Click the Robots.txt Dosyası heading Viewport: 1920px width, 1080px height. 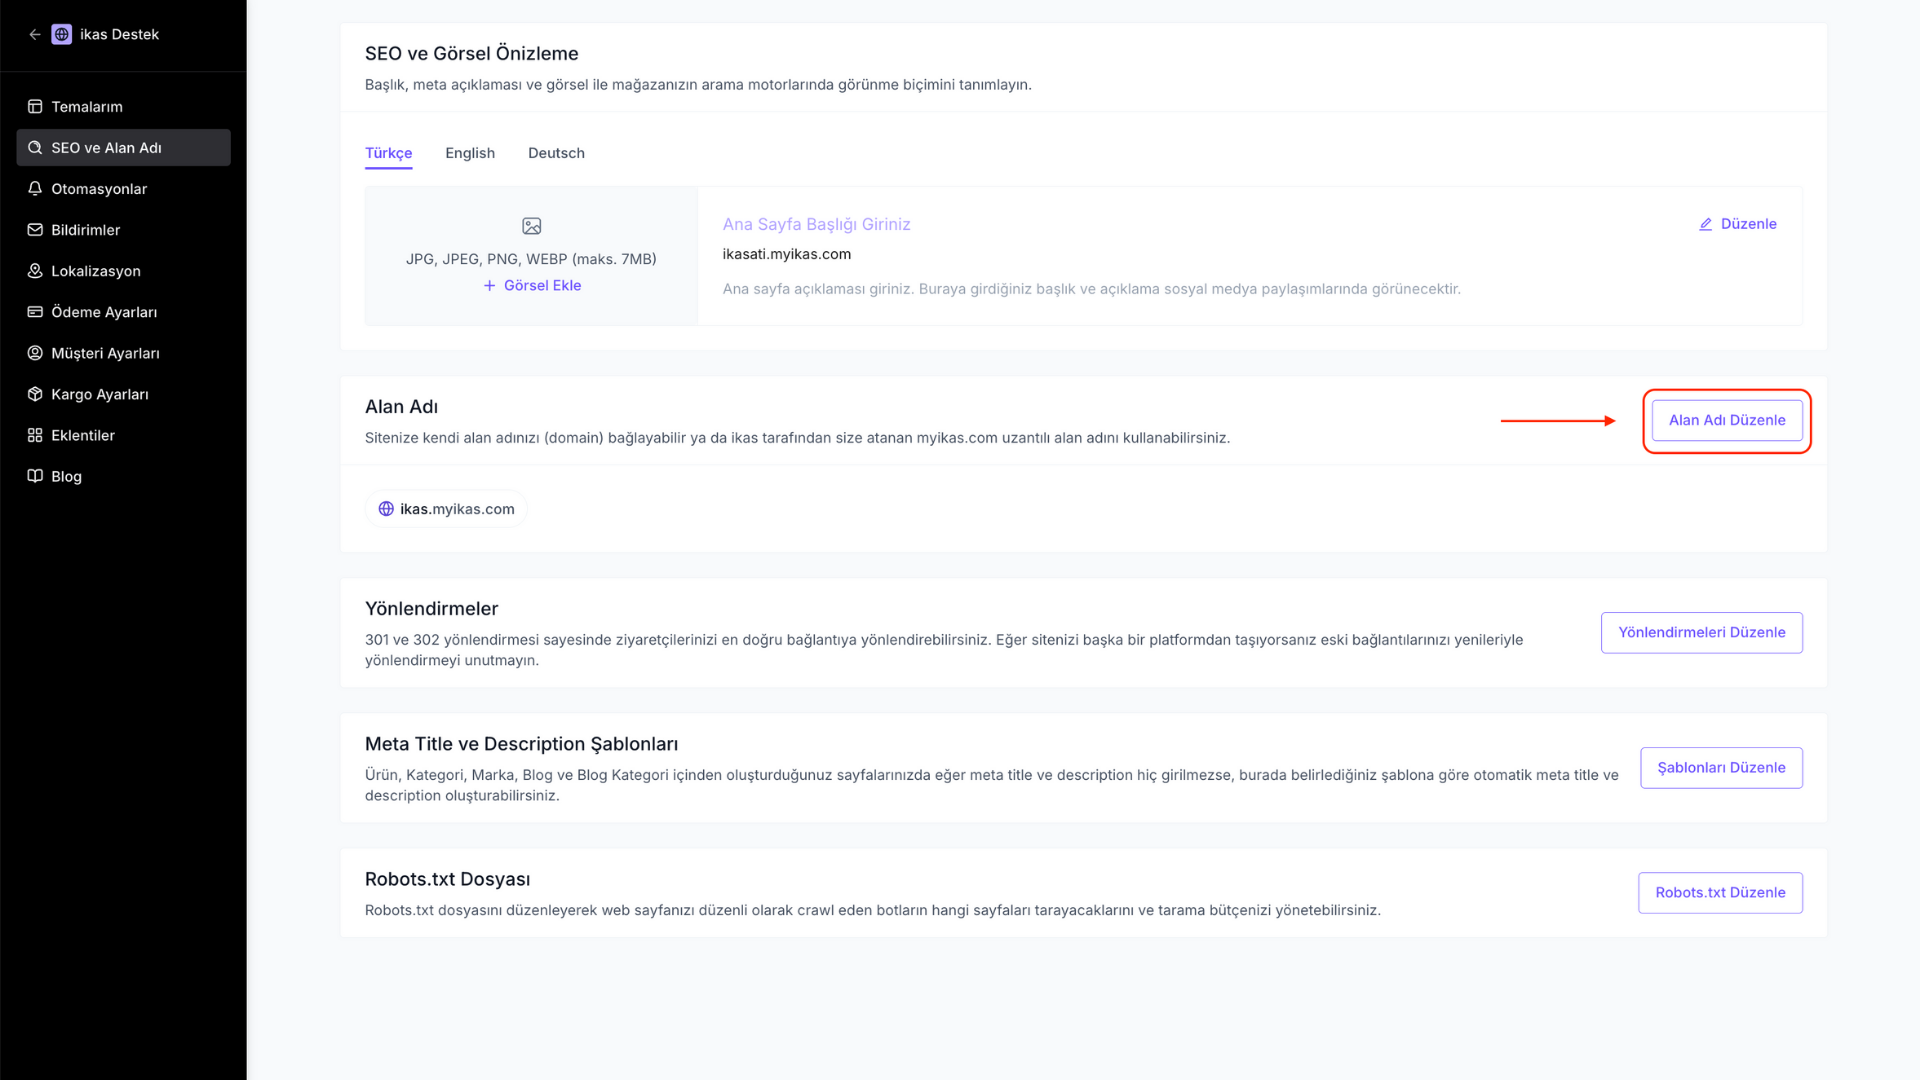[x=447, y=879]
